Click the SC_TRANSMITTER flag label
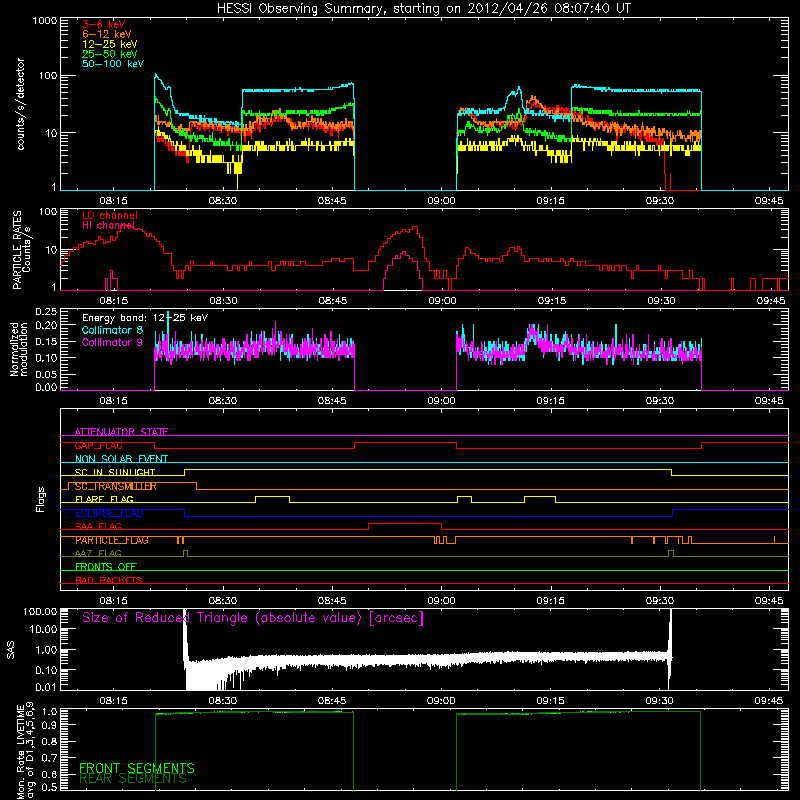This screenshot has height=800, width=800. click(x=116, y=486)
